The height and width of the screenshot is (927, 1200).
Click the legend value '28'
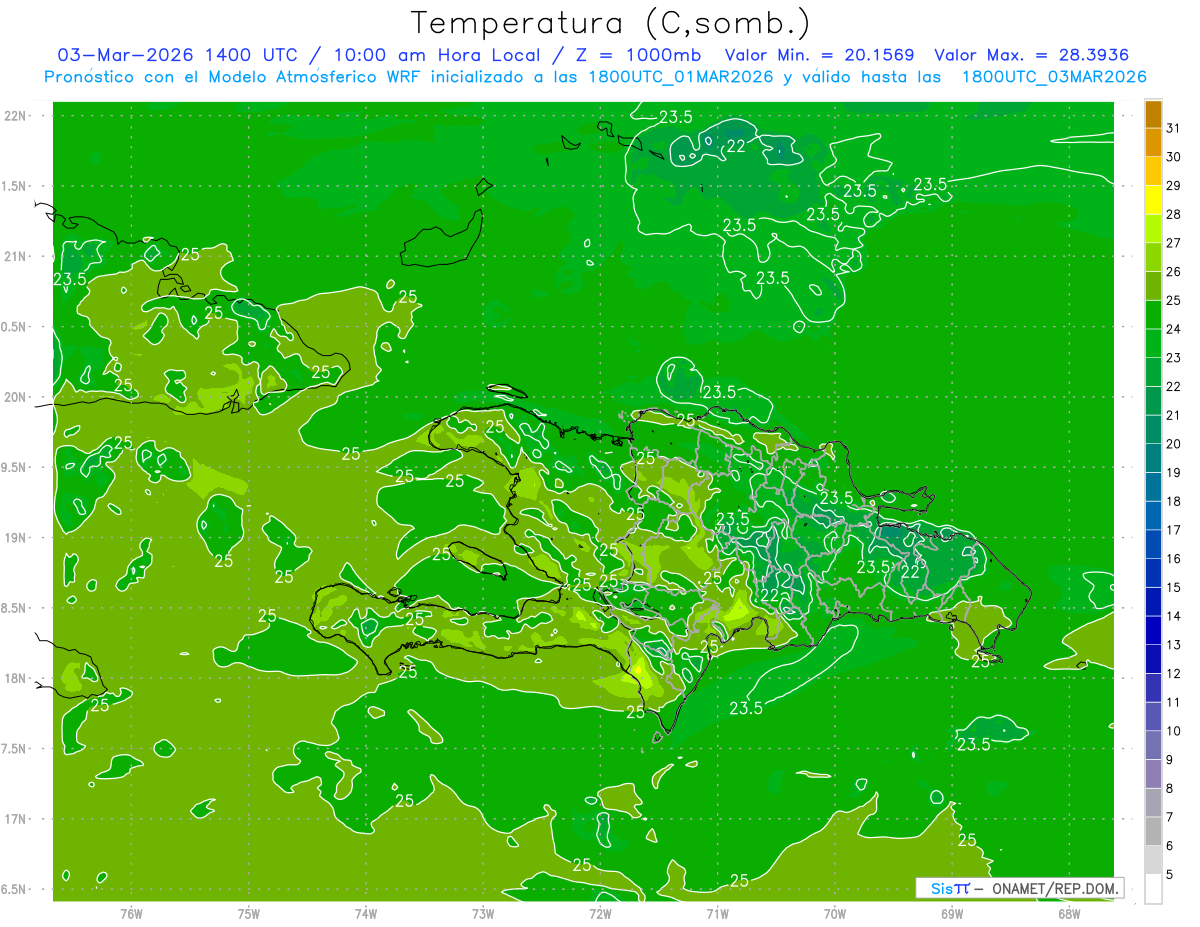(x=1173, y=214)
